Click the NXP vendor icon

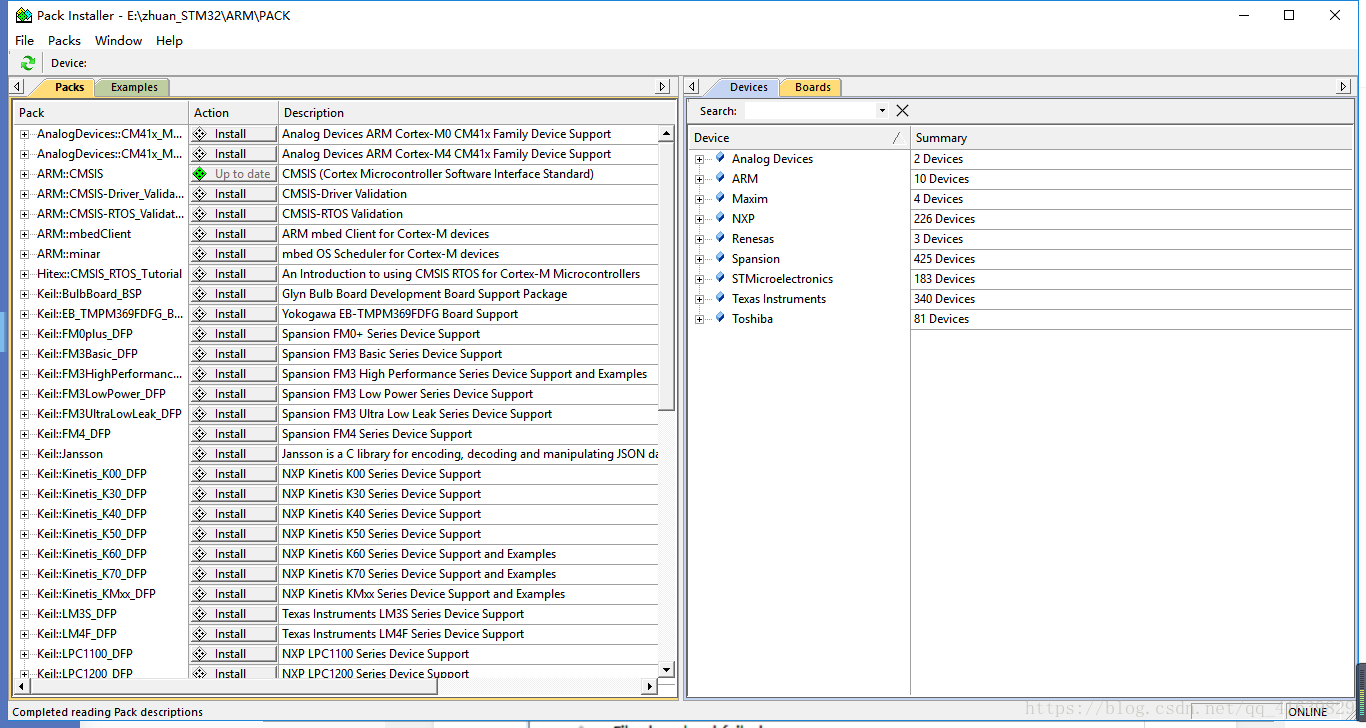720,218
